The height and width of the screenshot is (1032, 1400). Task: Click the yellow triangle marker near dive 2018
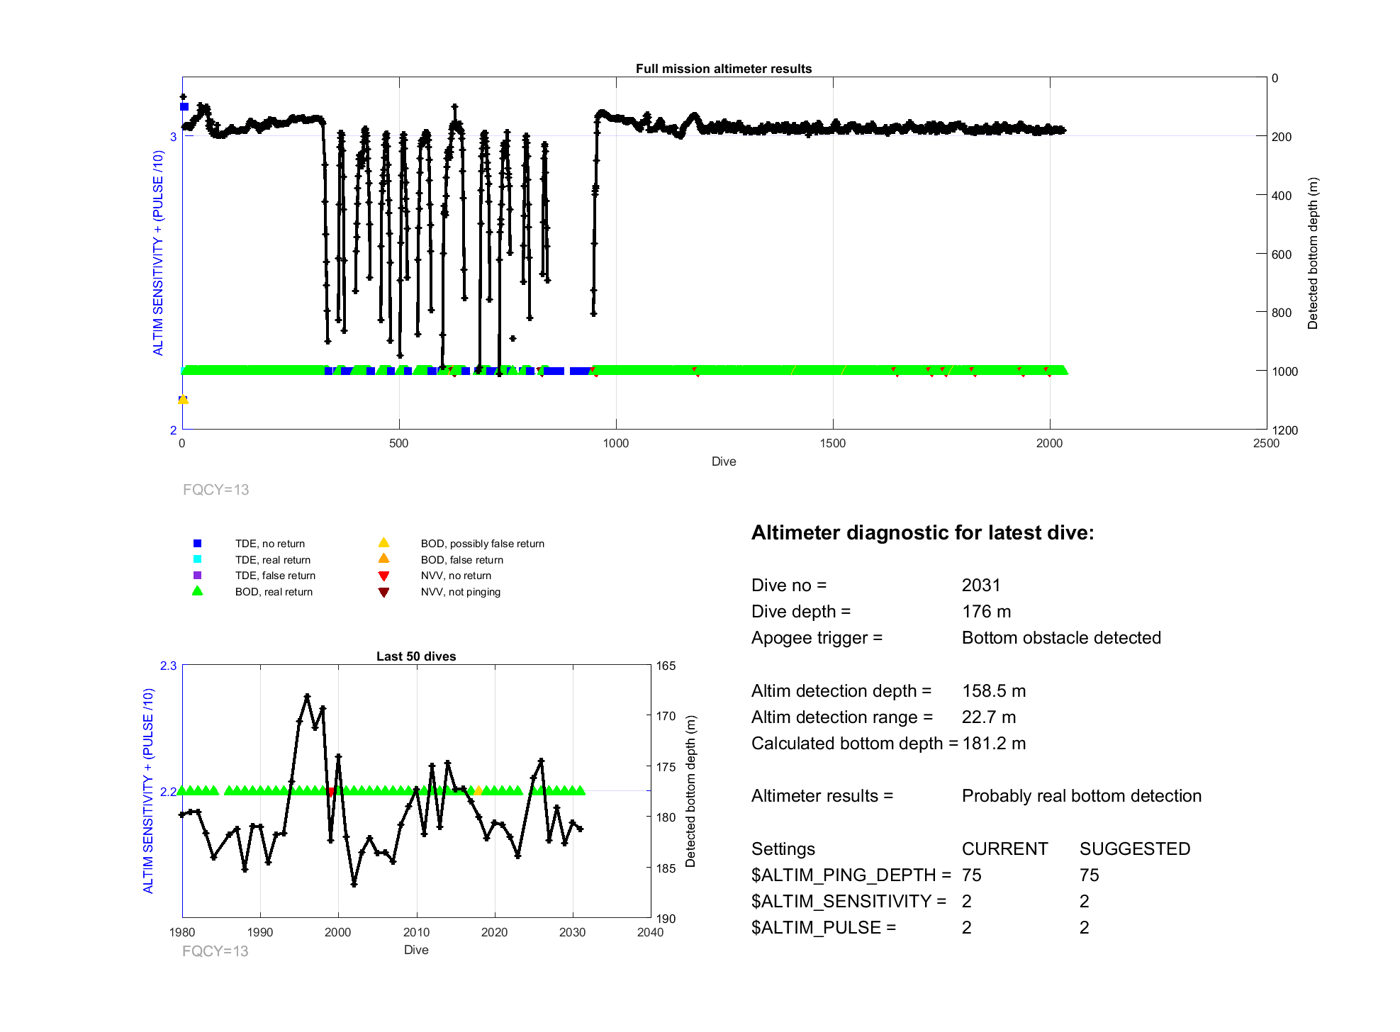pos(478,791)
